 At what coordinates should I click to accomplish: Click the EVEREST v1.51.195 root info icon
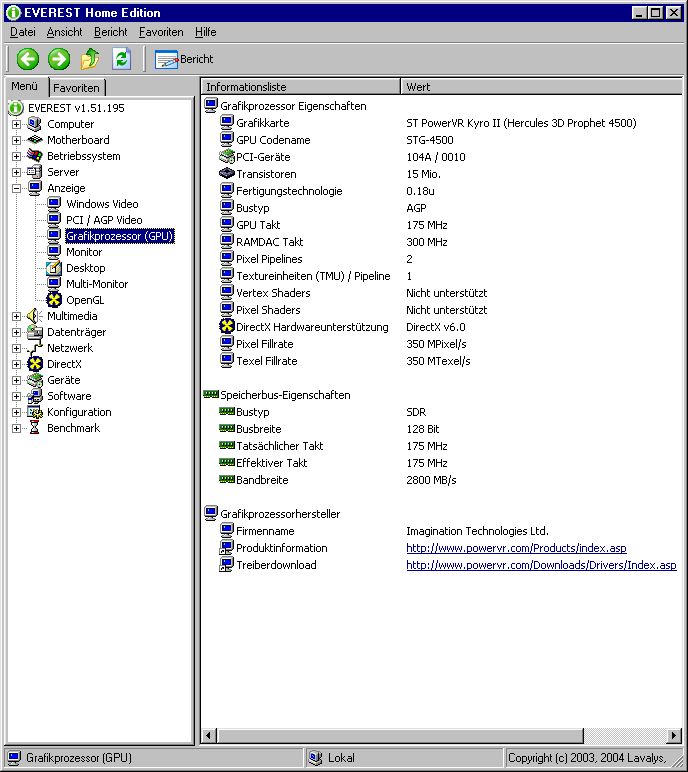tap(16, 108)
